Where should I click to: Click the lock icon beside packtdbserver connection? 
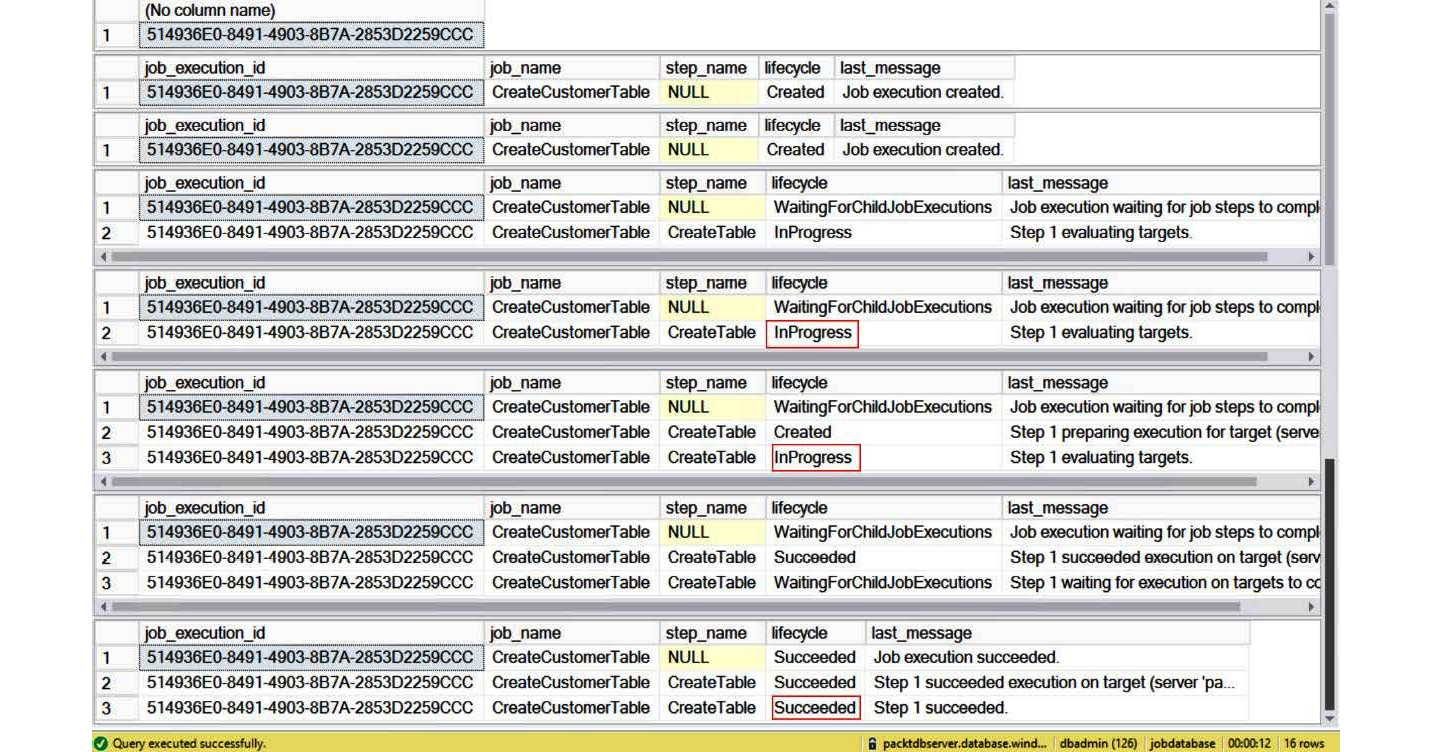tap(872, 744)
